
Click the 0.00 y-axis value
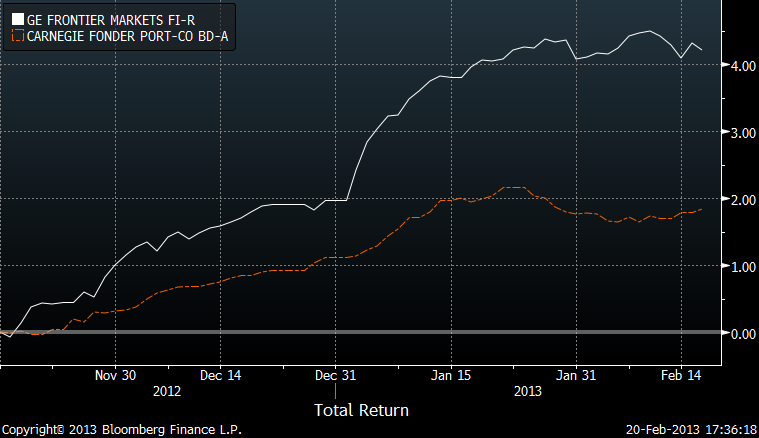743,333
